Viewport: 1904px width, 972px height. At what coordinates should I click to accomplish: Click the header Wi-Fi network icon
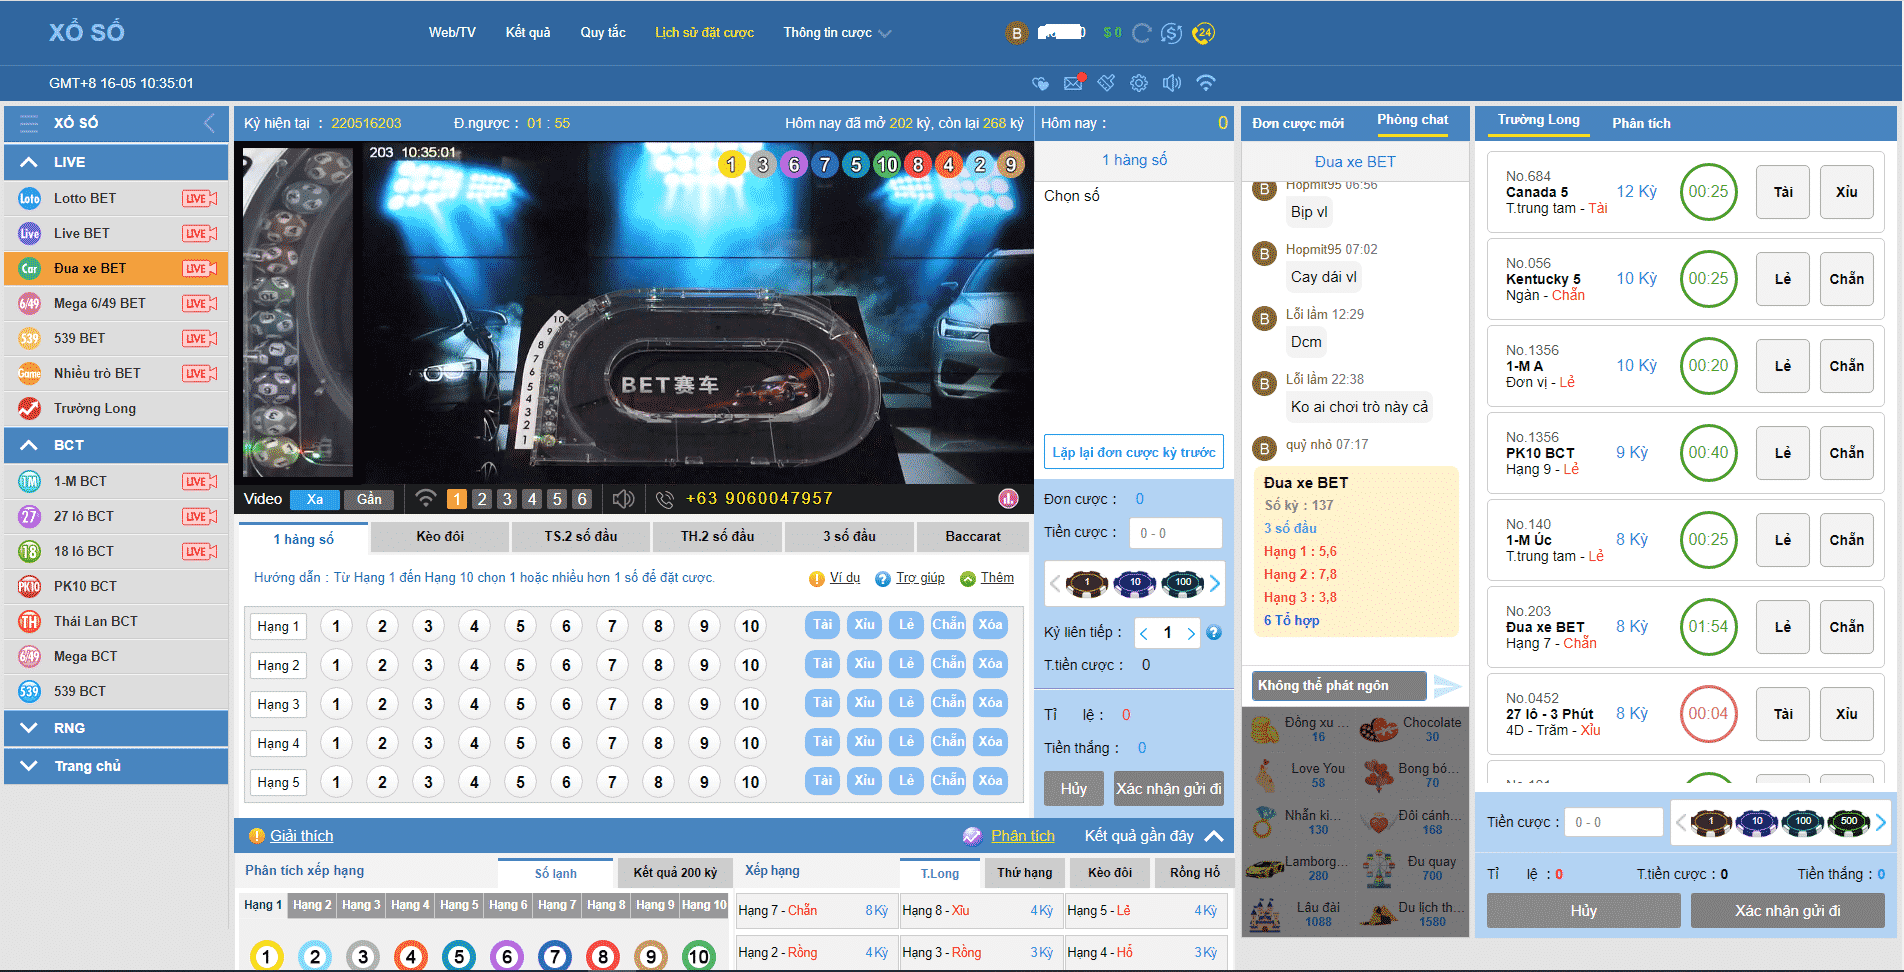tap(1206, 83)
